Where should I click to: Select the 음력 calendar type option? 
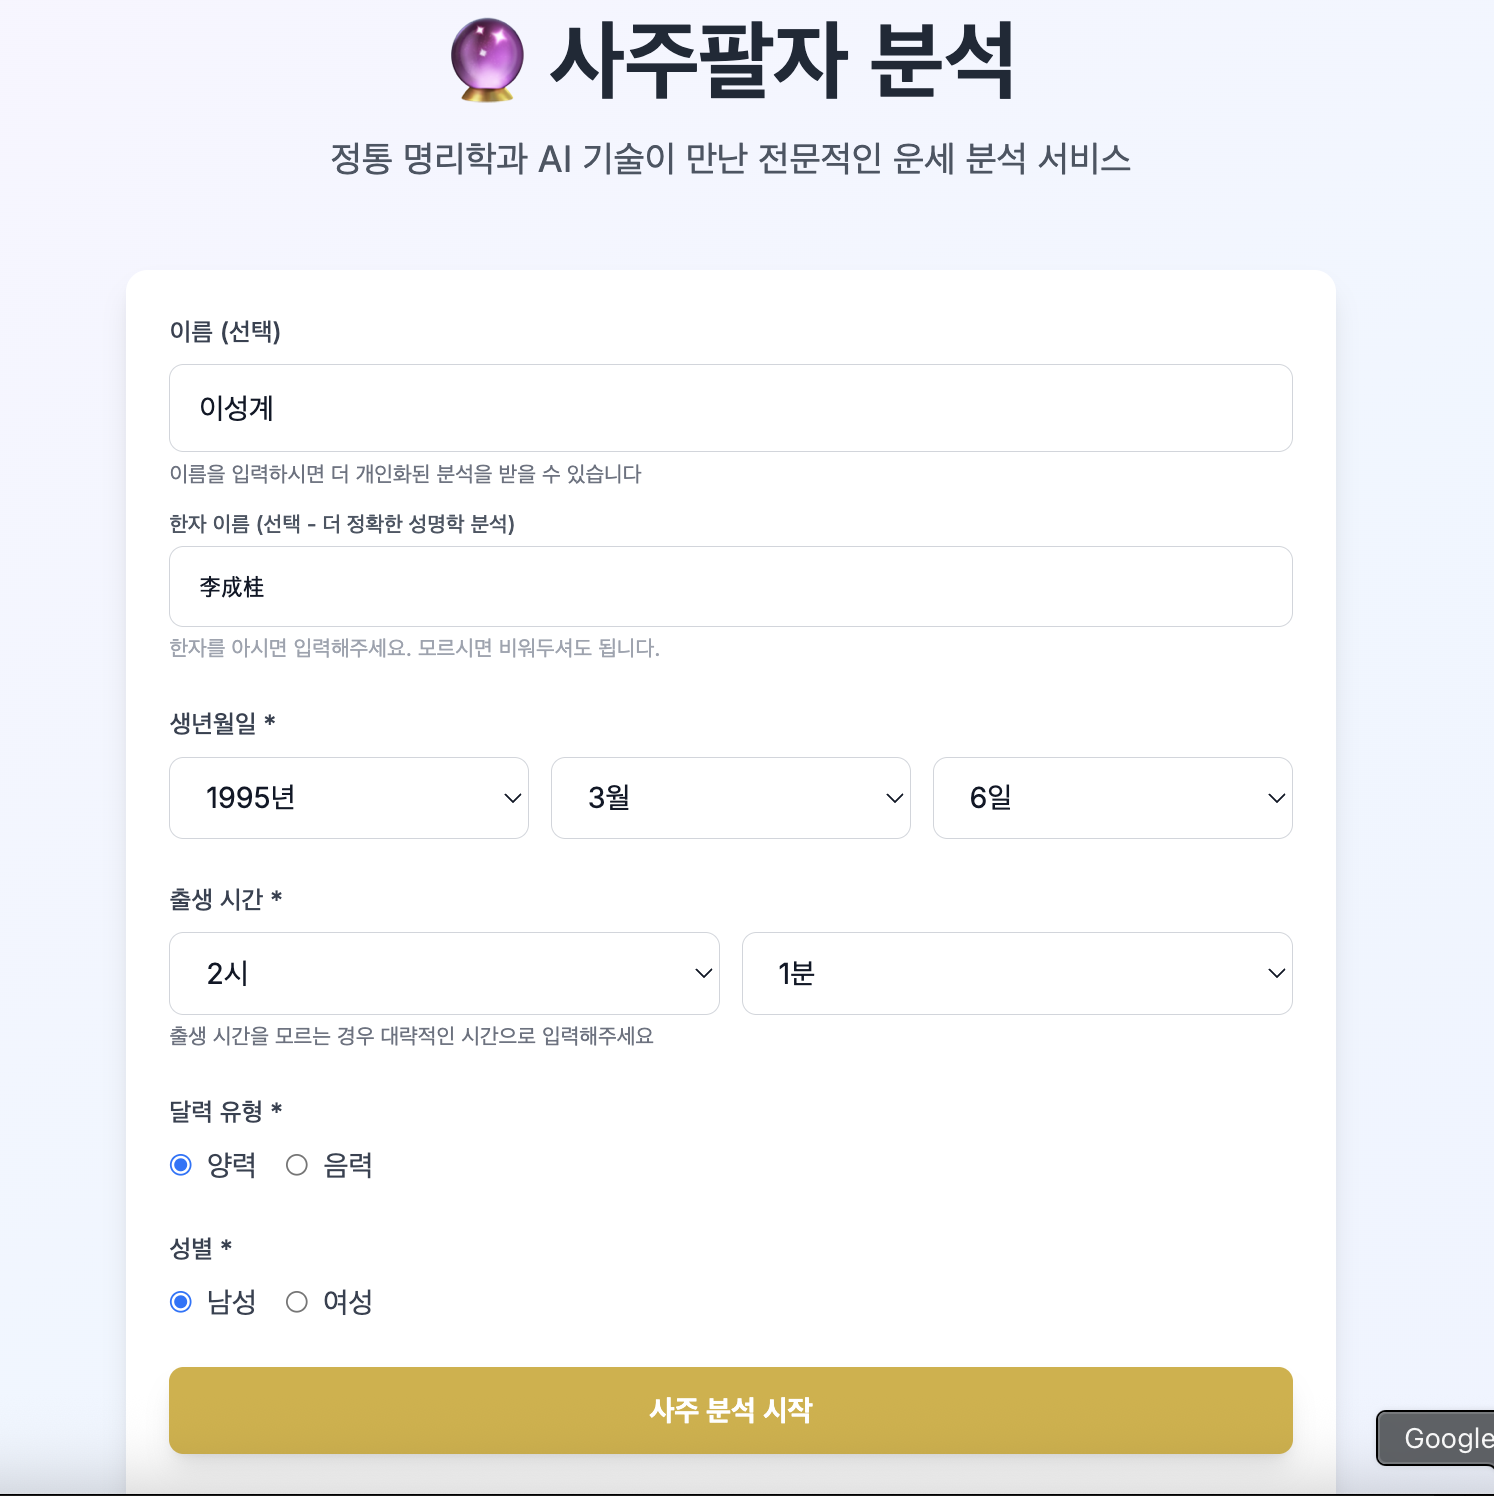[x=296, y=1164]
